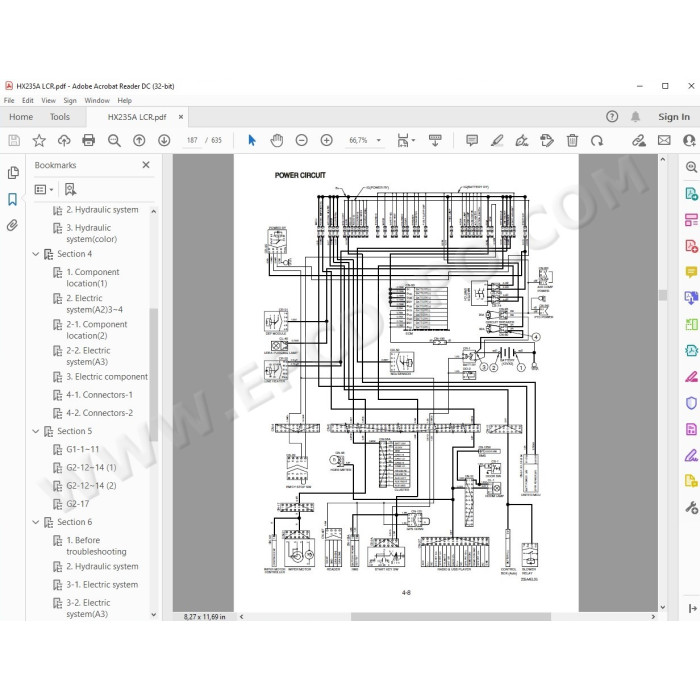Click the page number input field
Screen dimensions: 700x700
click(192, 141)
